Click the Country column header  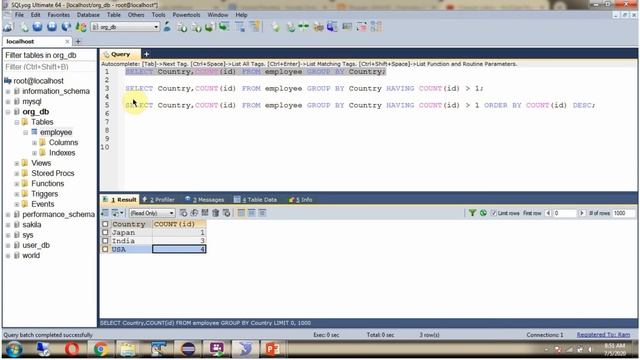pyautogui.click(x=131, y=224)
